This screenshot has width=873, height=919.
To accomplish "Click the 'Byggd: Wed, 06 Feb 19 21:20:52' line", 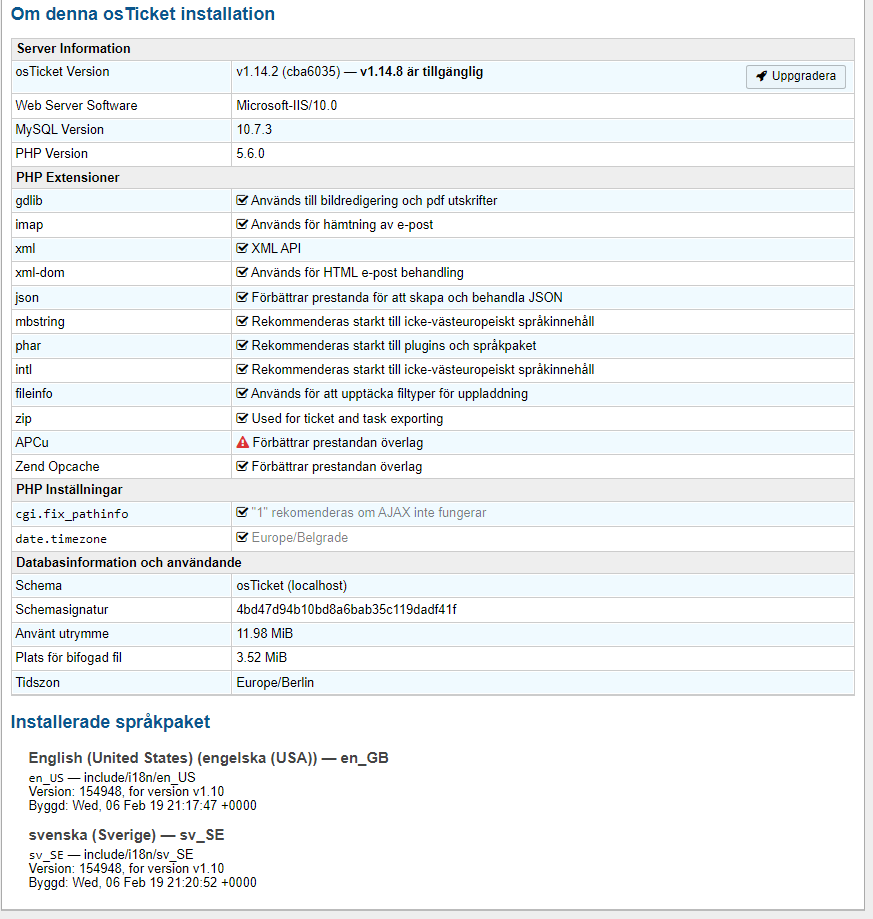I will 142,882.
